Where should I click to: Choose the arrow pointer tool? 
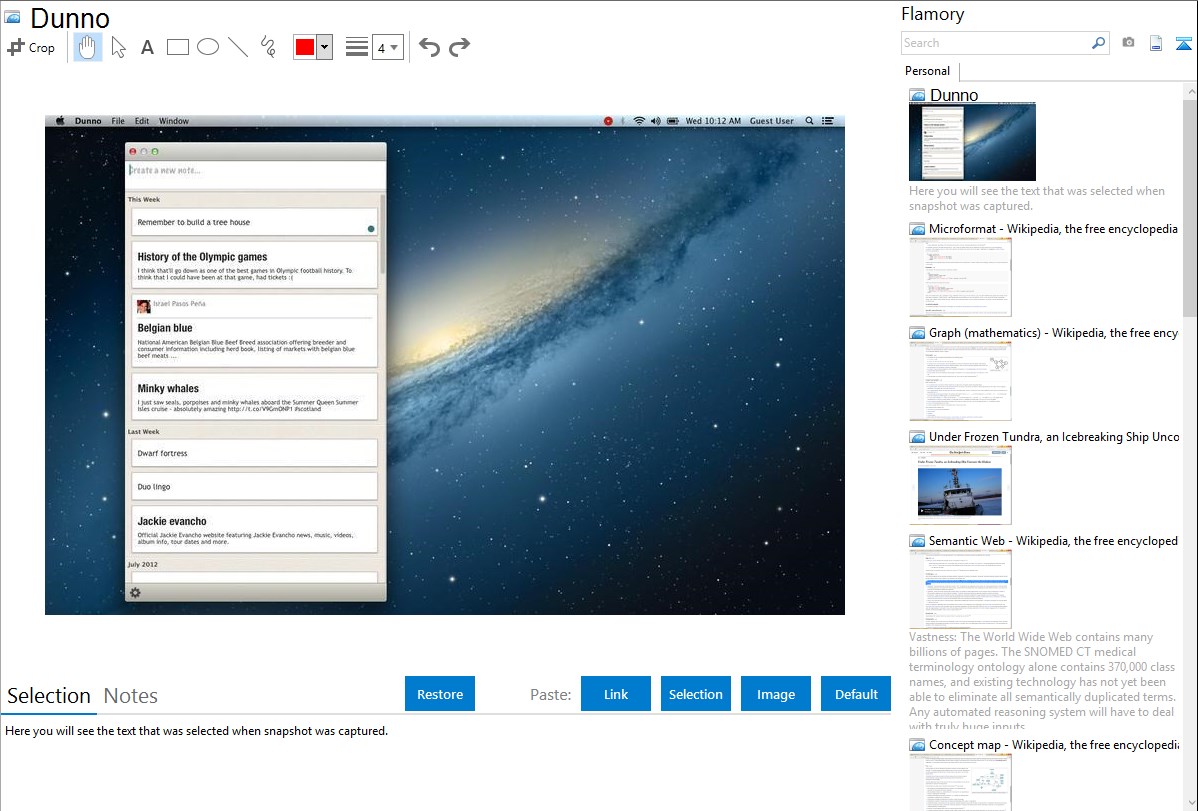pyautogui.click(x=118, y=47)
